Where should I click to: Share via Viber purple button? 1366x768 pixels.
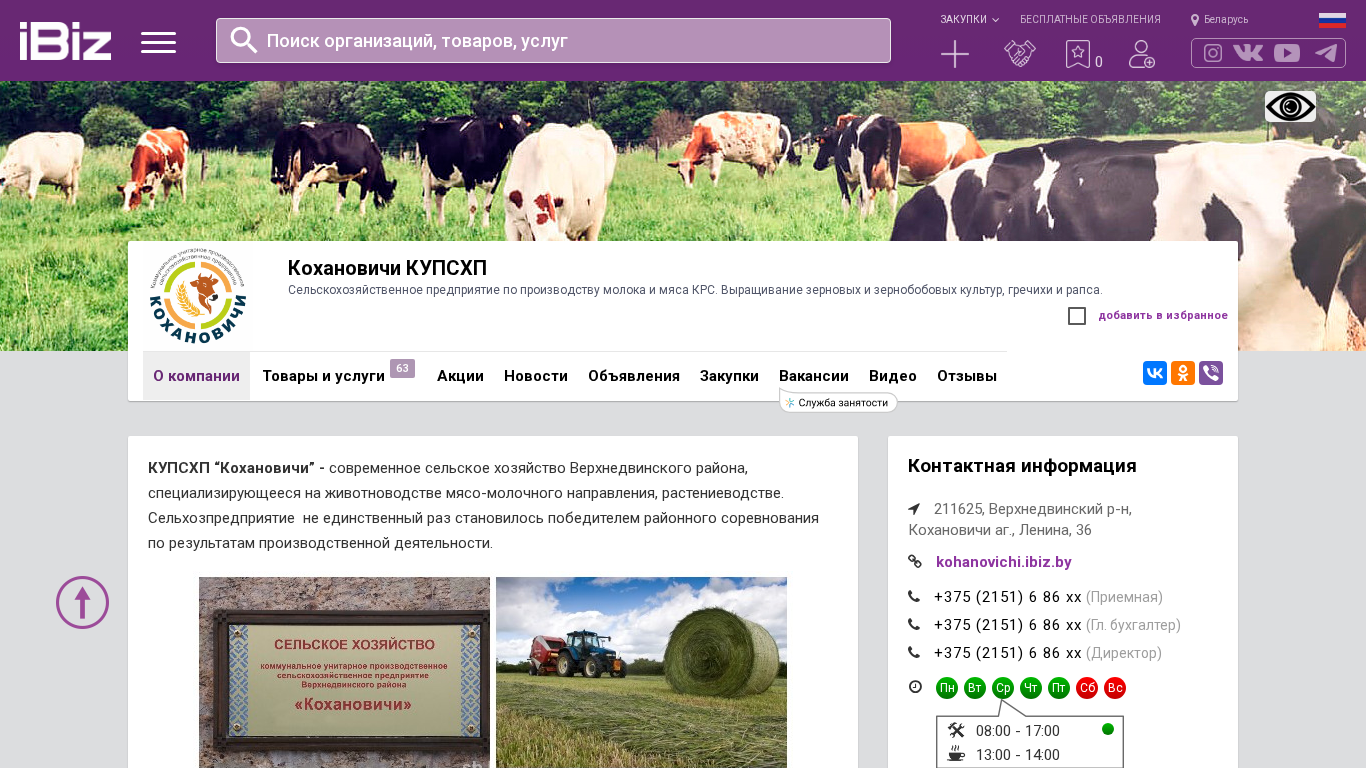[1211, 373]
